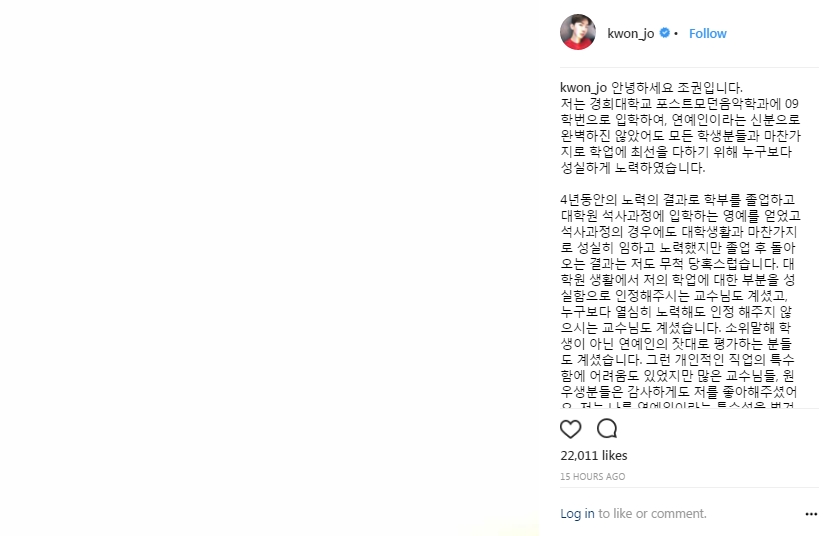This screenshot has width=823, height=536.
Task: Click the cut-off last caption line
Action: [678, 405]
